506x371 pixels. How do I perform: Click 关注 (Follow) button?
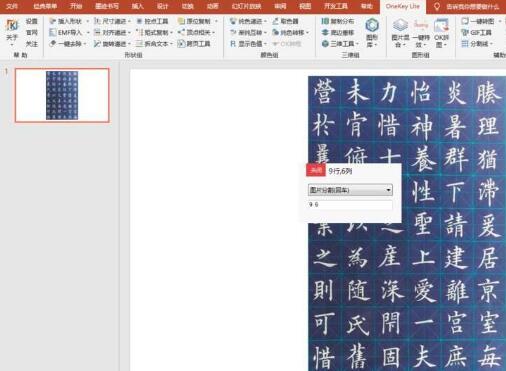pyautogui.click(x=32, y=44)
